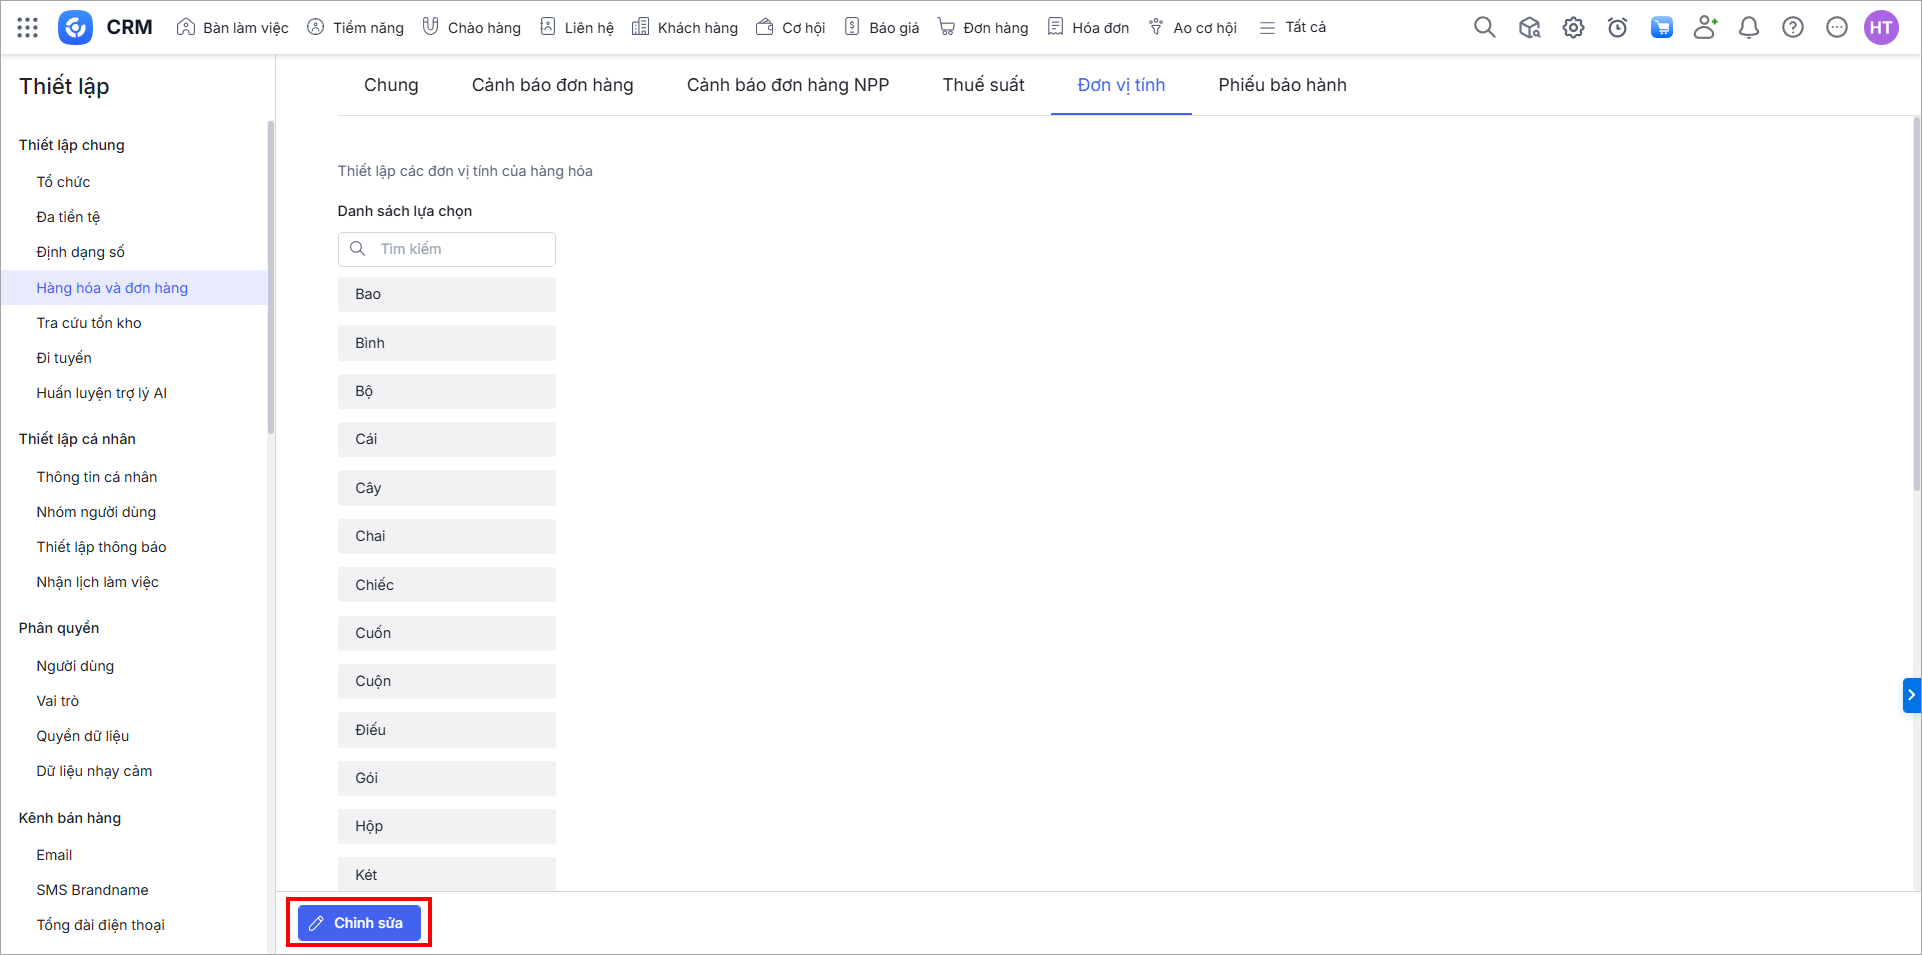Open the help question mark icon

[x=1793, y=28]
